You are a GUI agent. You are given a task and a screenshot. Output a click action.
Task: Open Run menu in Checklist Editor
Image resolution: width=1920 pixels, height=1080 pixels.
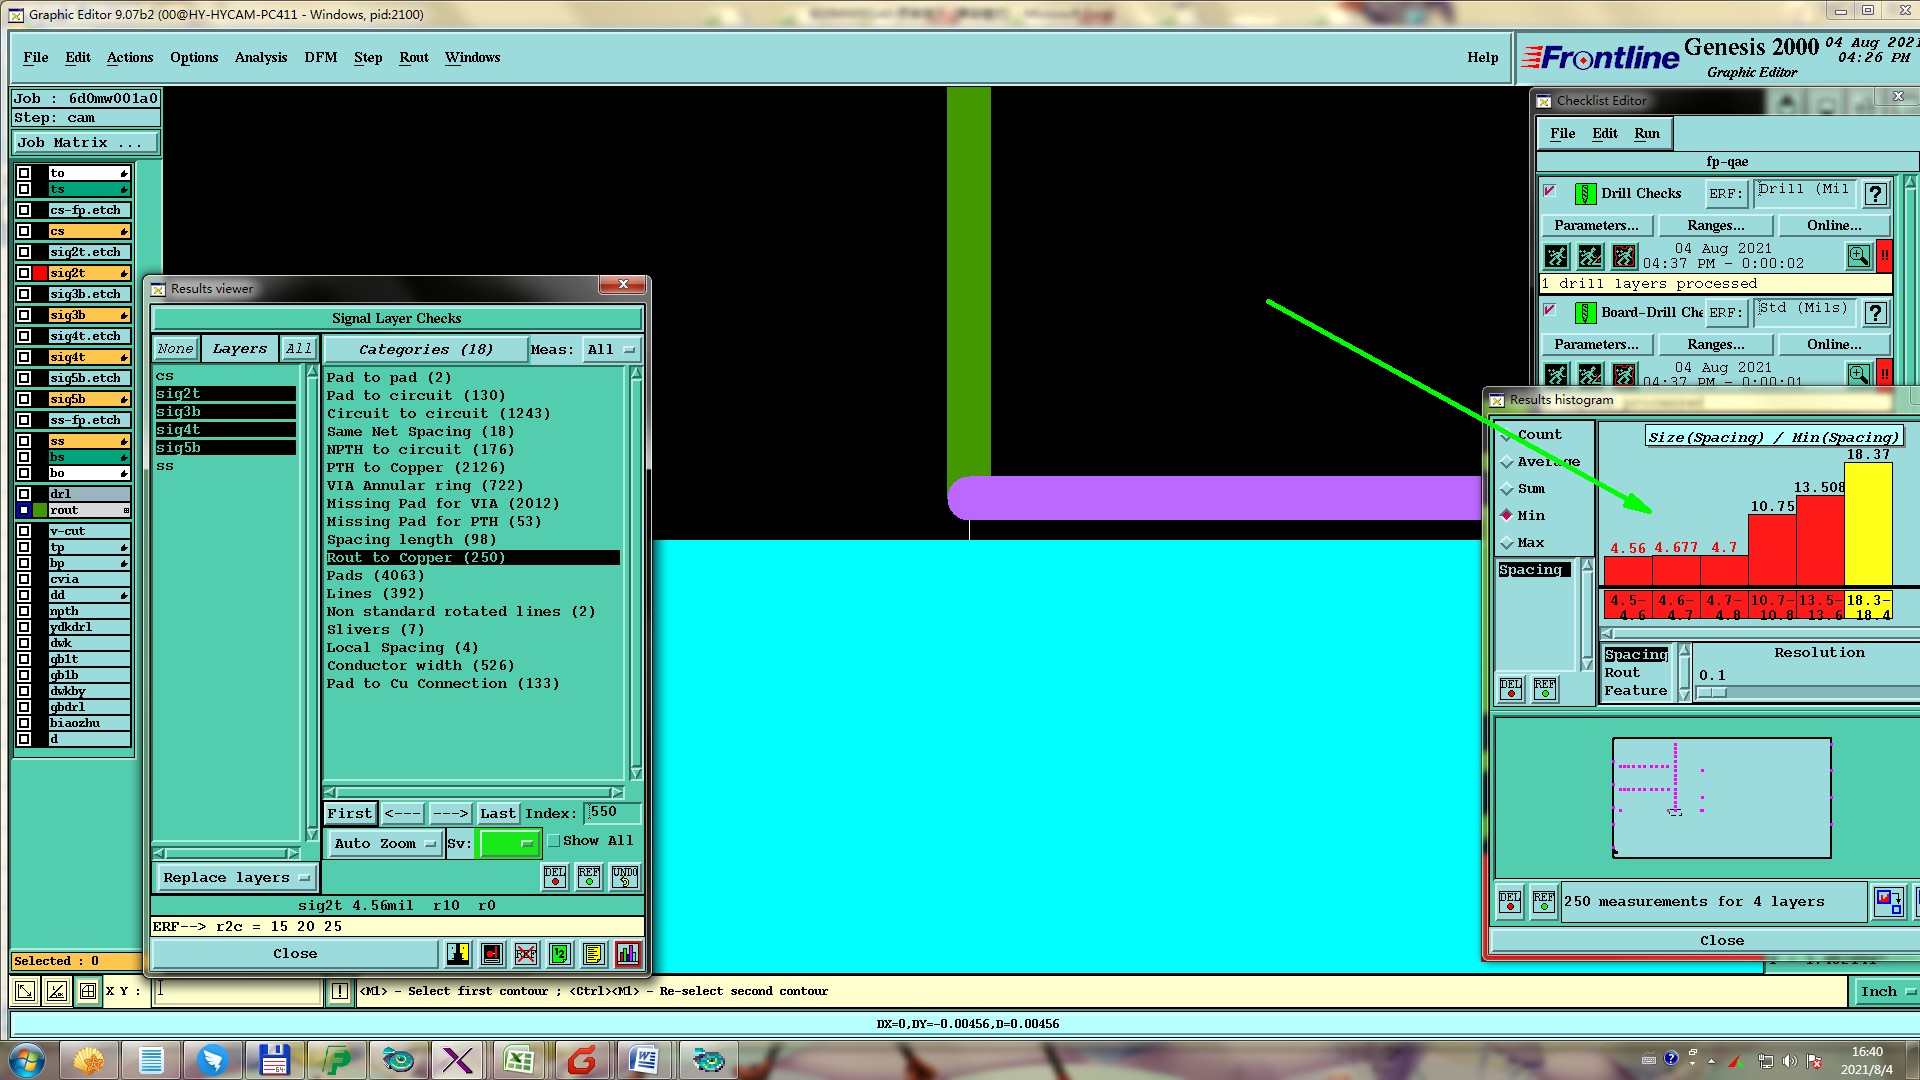coord(1647,134)
